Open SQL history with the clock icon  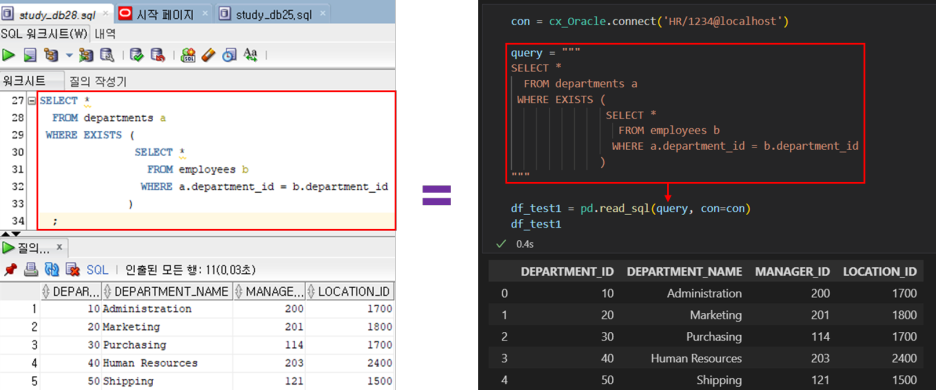coord(229,55)
